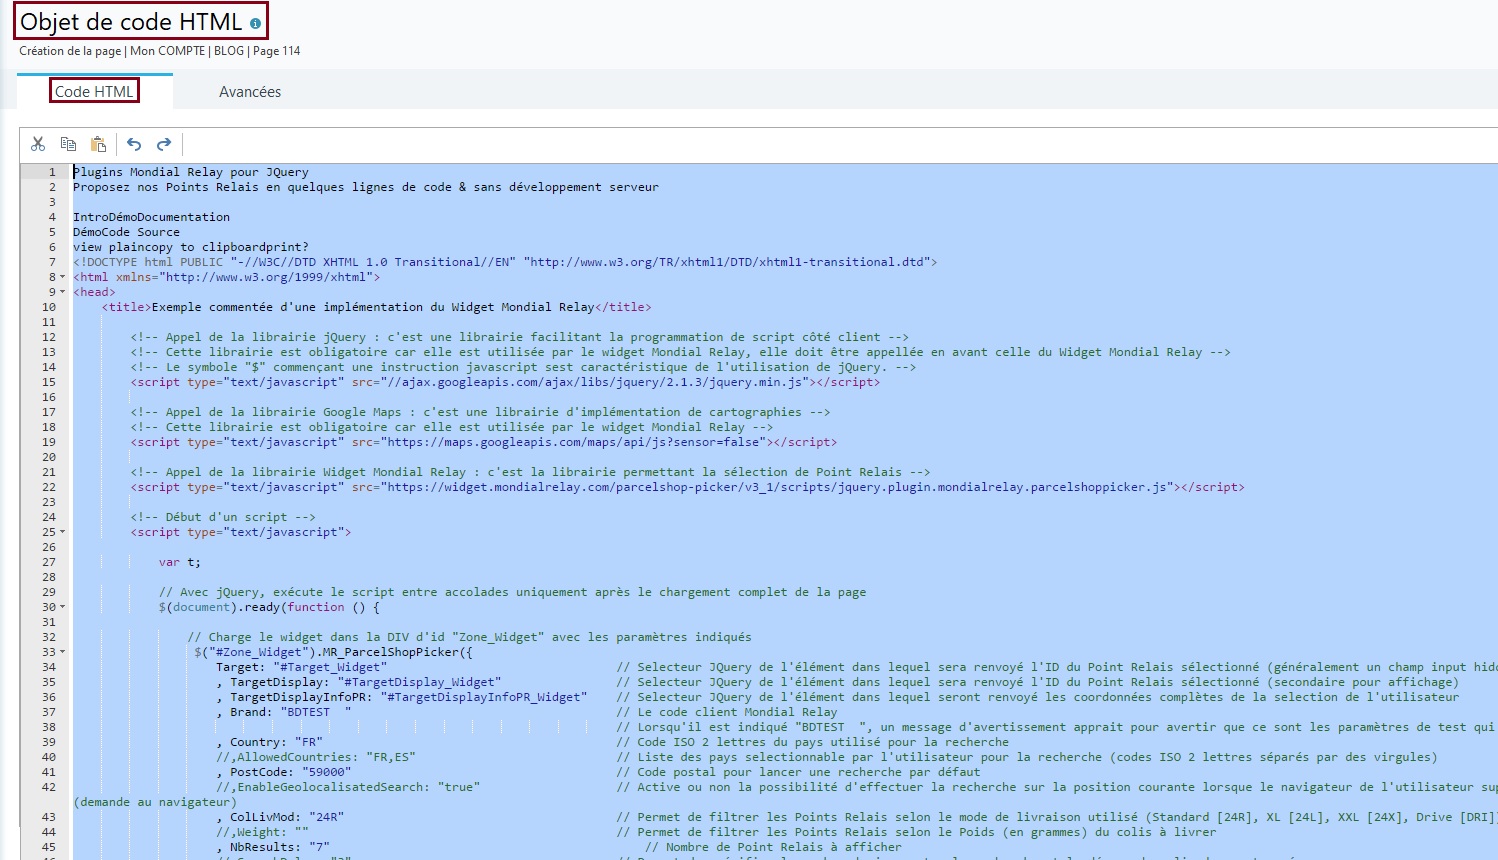Viewport: 1498px width, 860px height.
Task: Click the jquery.min.js script line
Action: point(505,382)
